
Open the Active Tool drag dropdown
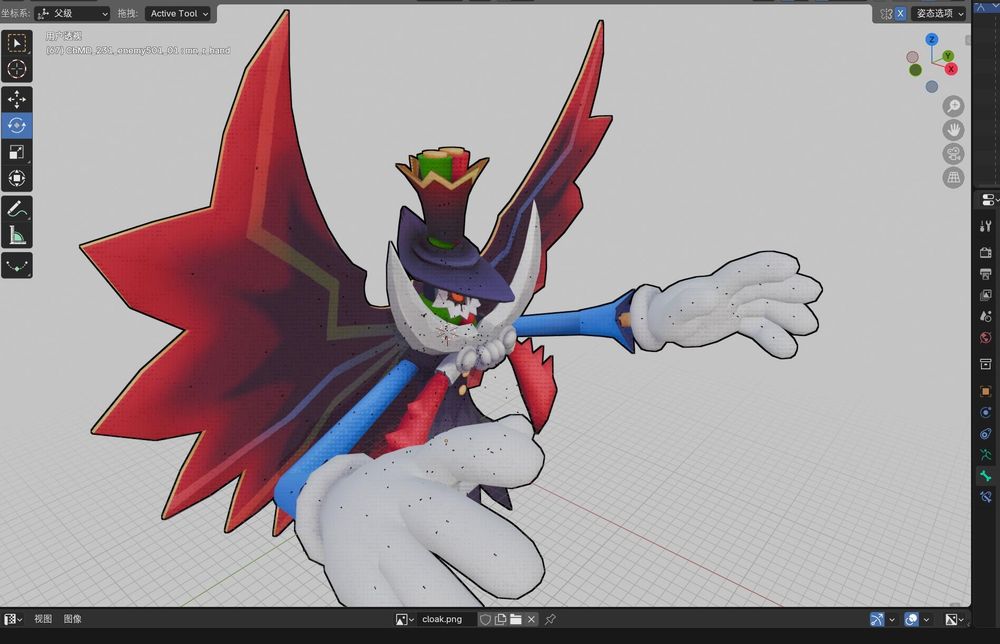pos(179,13)
